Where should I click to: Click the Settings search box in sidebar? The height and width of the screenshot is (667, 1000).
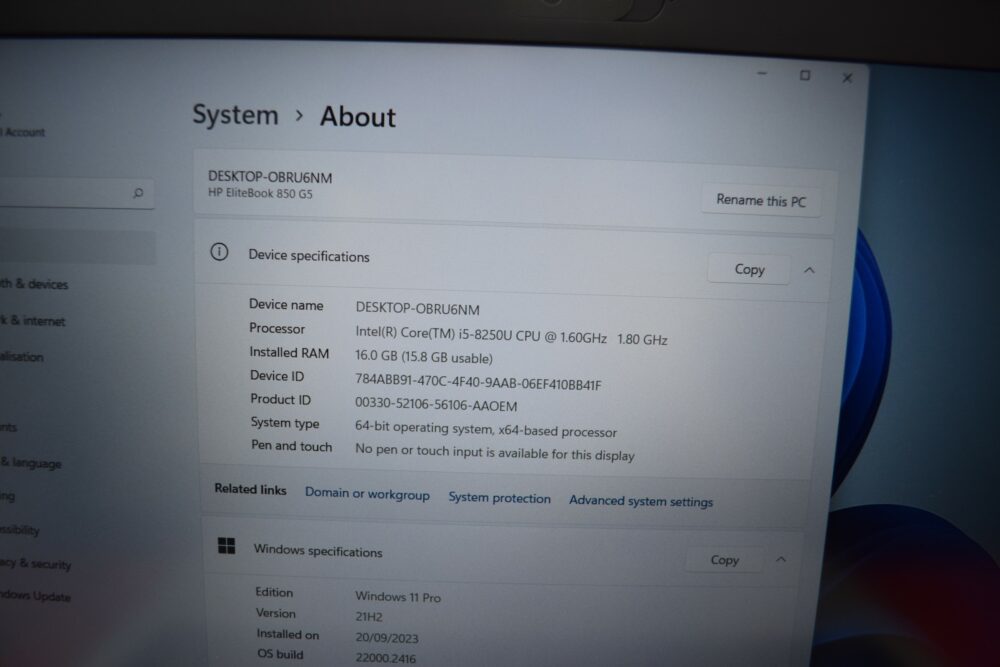(77, 193)
